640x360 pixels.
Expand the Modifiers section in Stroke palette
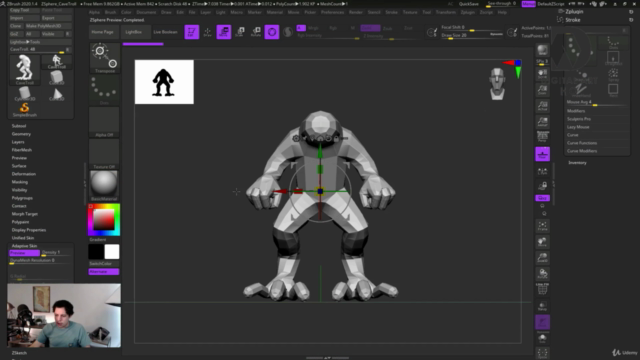pyautogui.click(x=576, y=111)
